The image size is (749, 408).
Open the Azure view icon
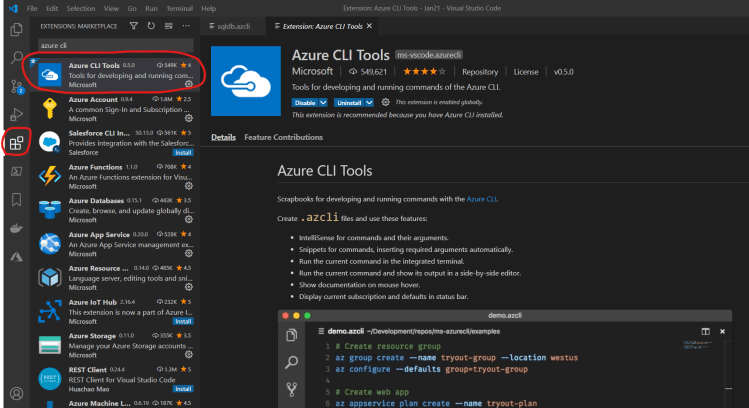click(x=16, y=257)
